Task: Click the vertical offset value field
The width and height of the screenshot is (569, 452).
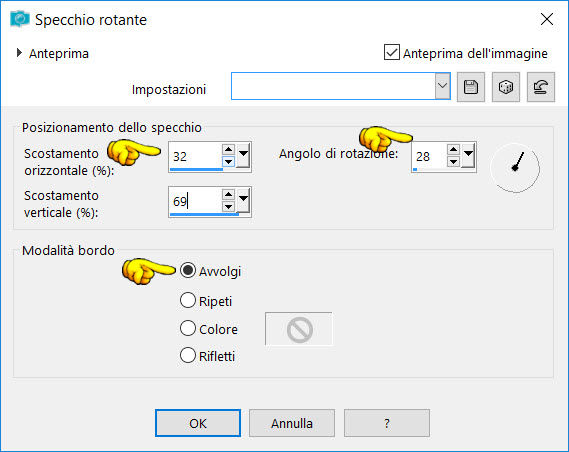Action: pos(195,201)
